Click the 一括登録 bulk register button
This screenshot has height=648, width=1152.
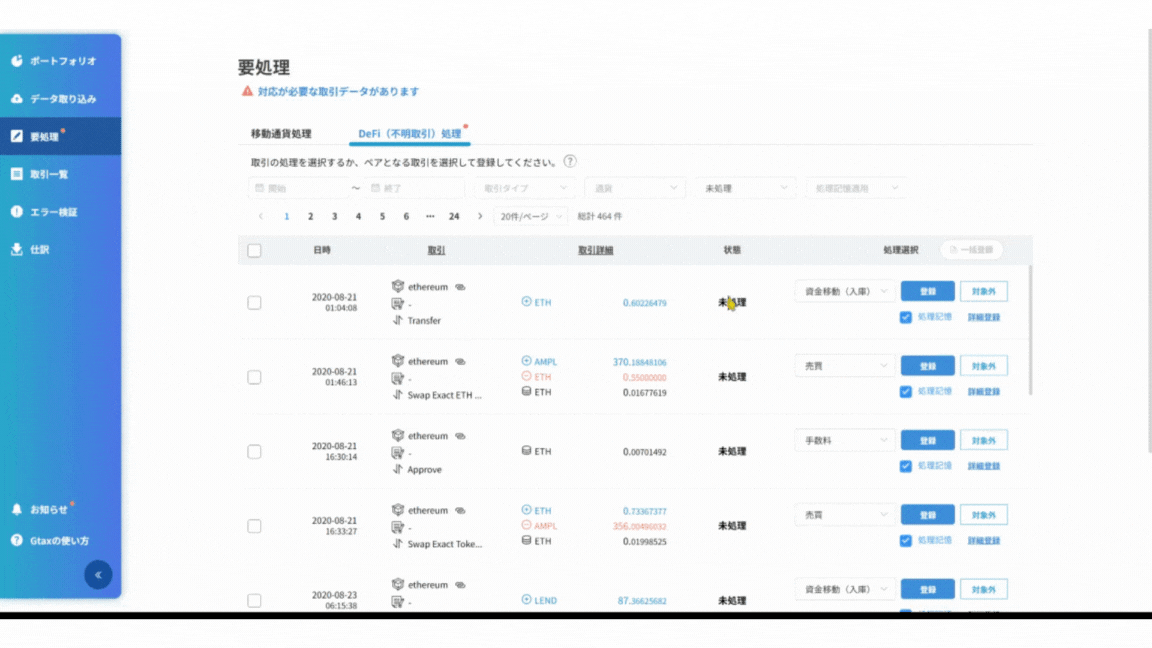pos(971,250)
